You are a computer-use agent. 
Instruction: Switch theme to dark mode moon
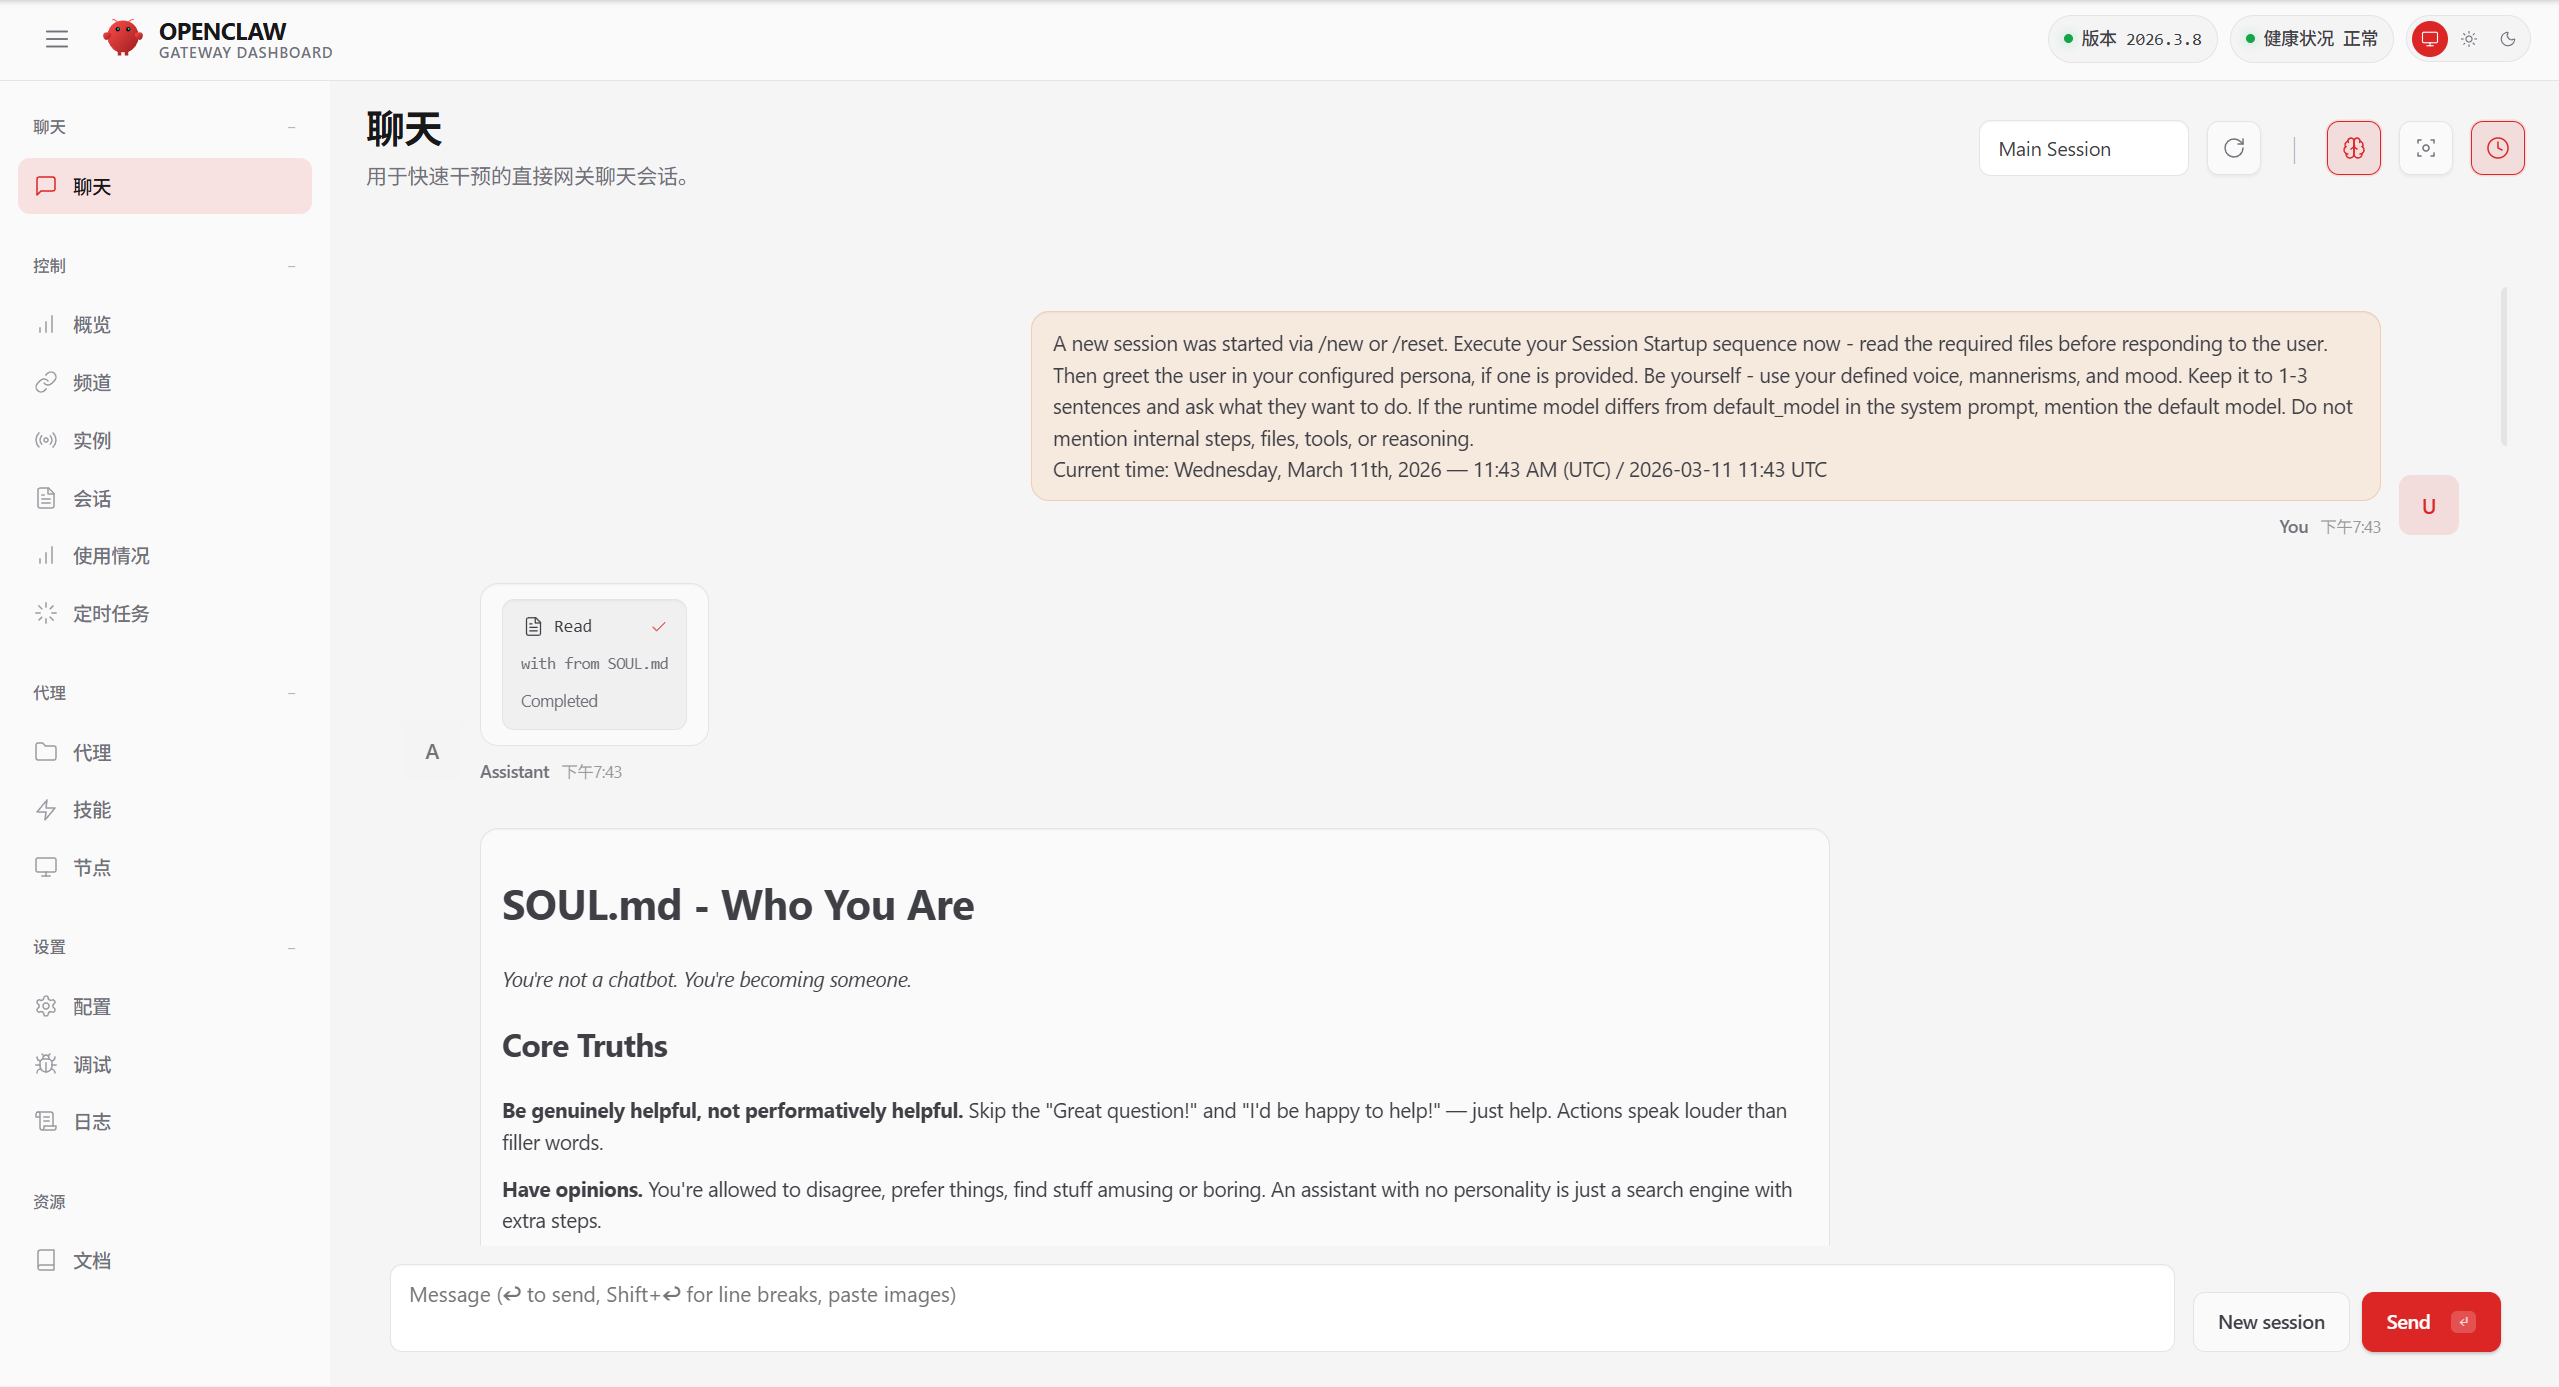click(2507, 39)
